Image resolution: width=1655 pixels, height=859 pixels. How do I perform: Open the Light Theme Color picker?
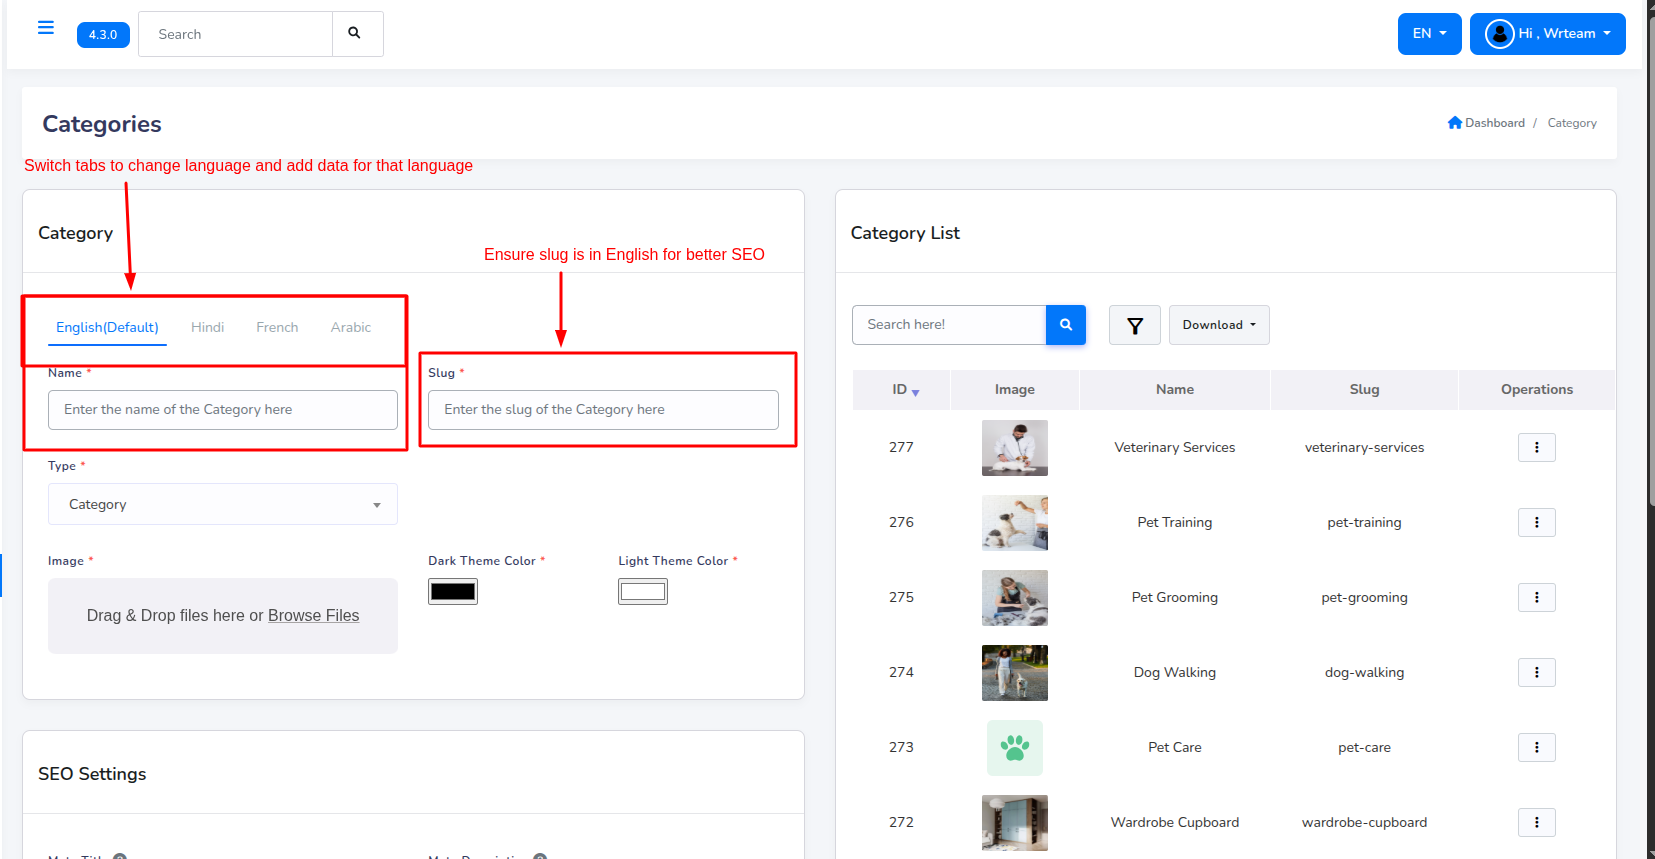click(x=642, y=592)
